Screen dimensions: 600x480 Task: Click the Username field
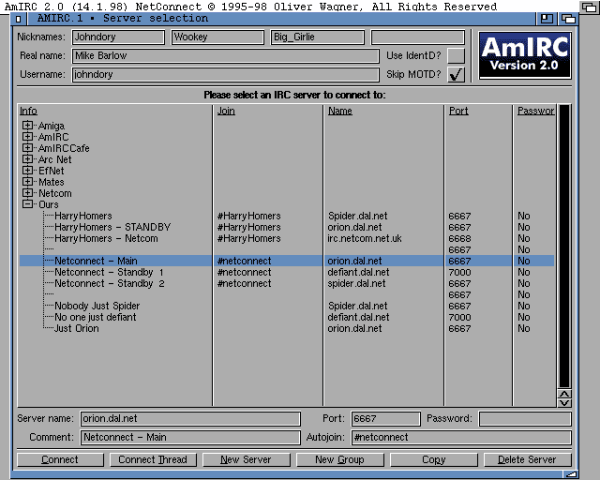226,75
